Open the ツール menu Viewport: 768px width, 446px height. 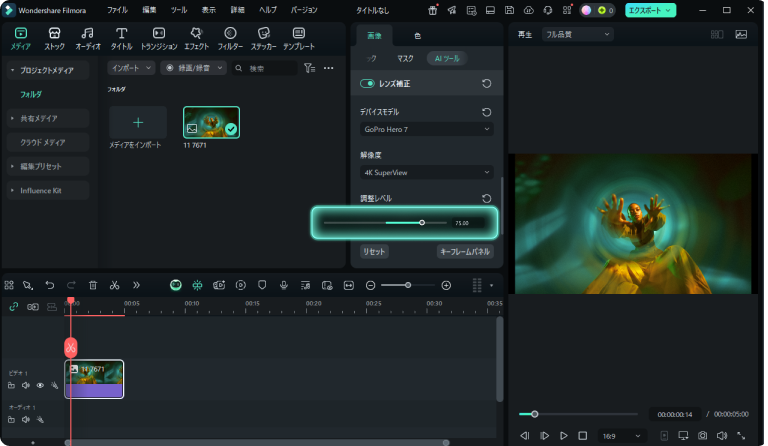click(x=179, y=10)
